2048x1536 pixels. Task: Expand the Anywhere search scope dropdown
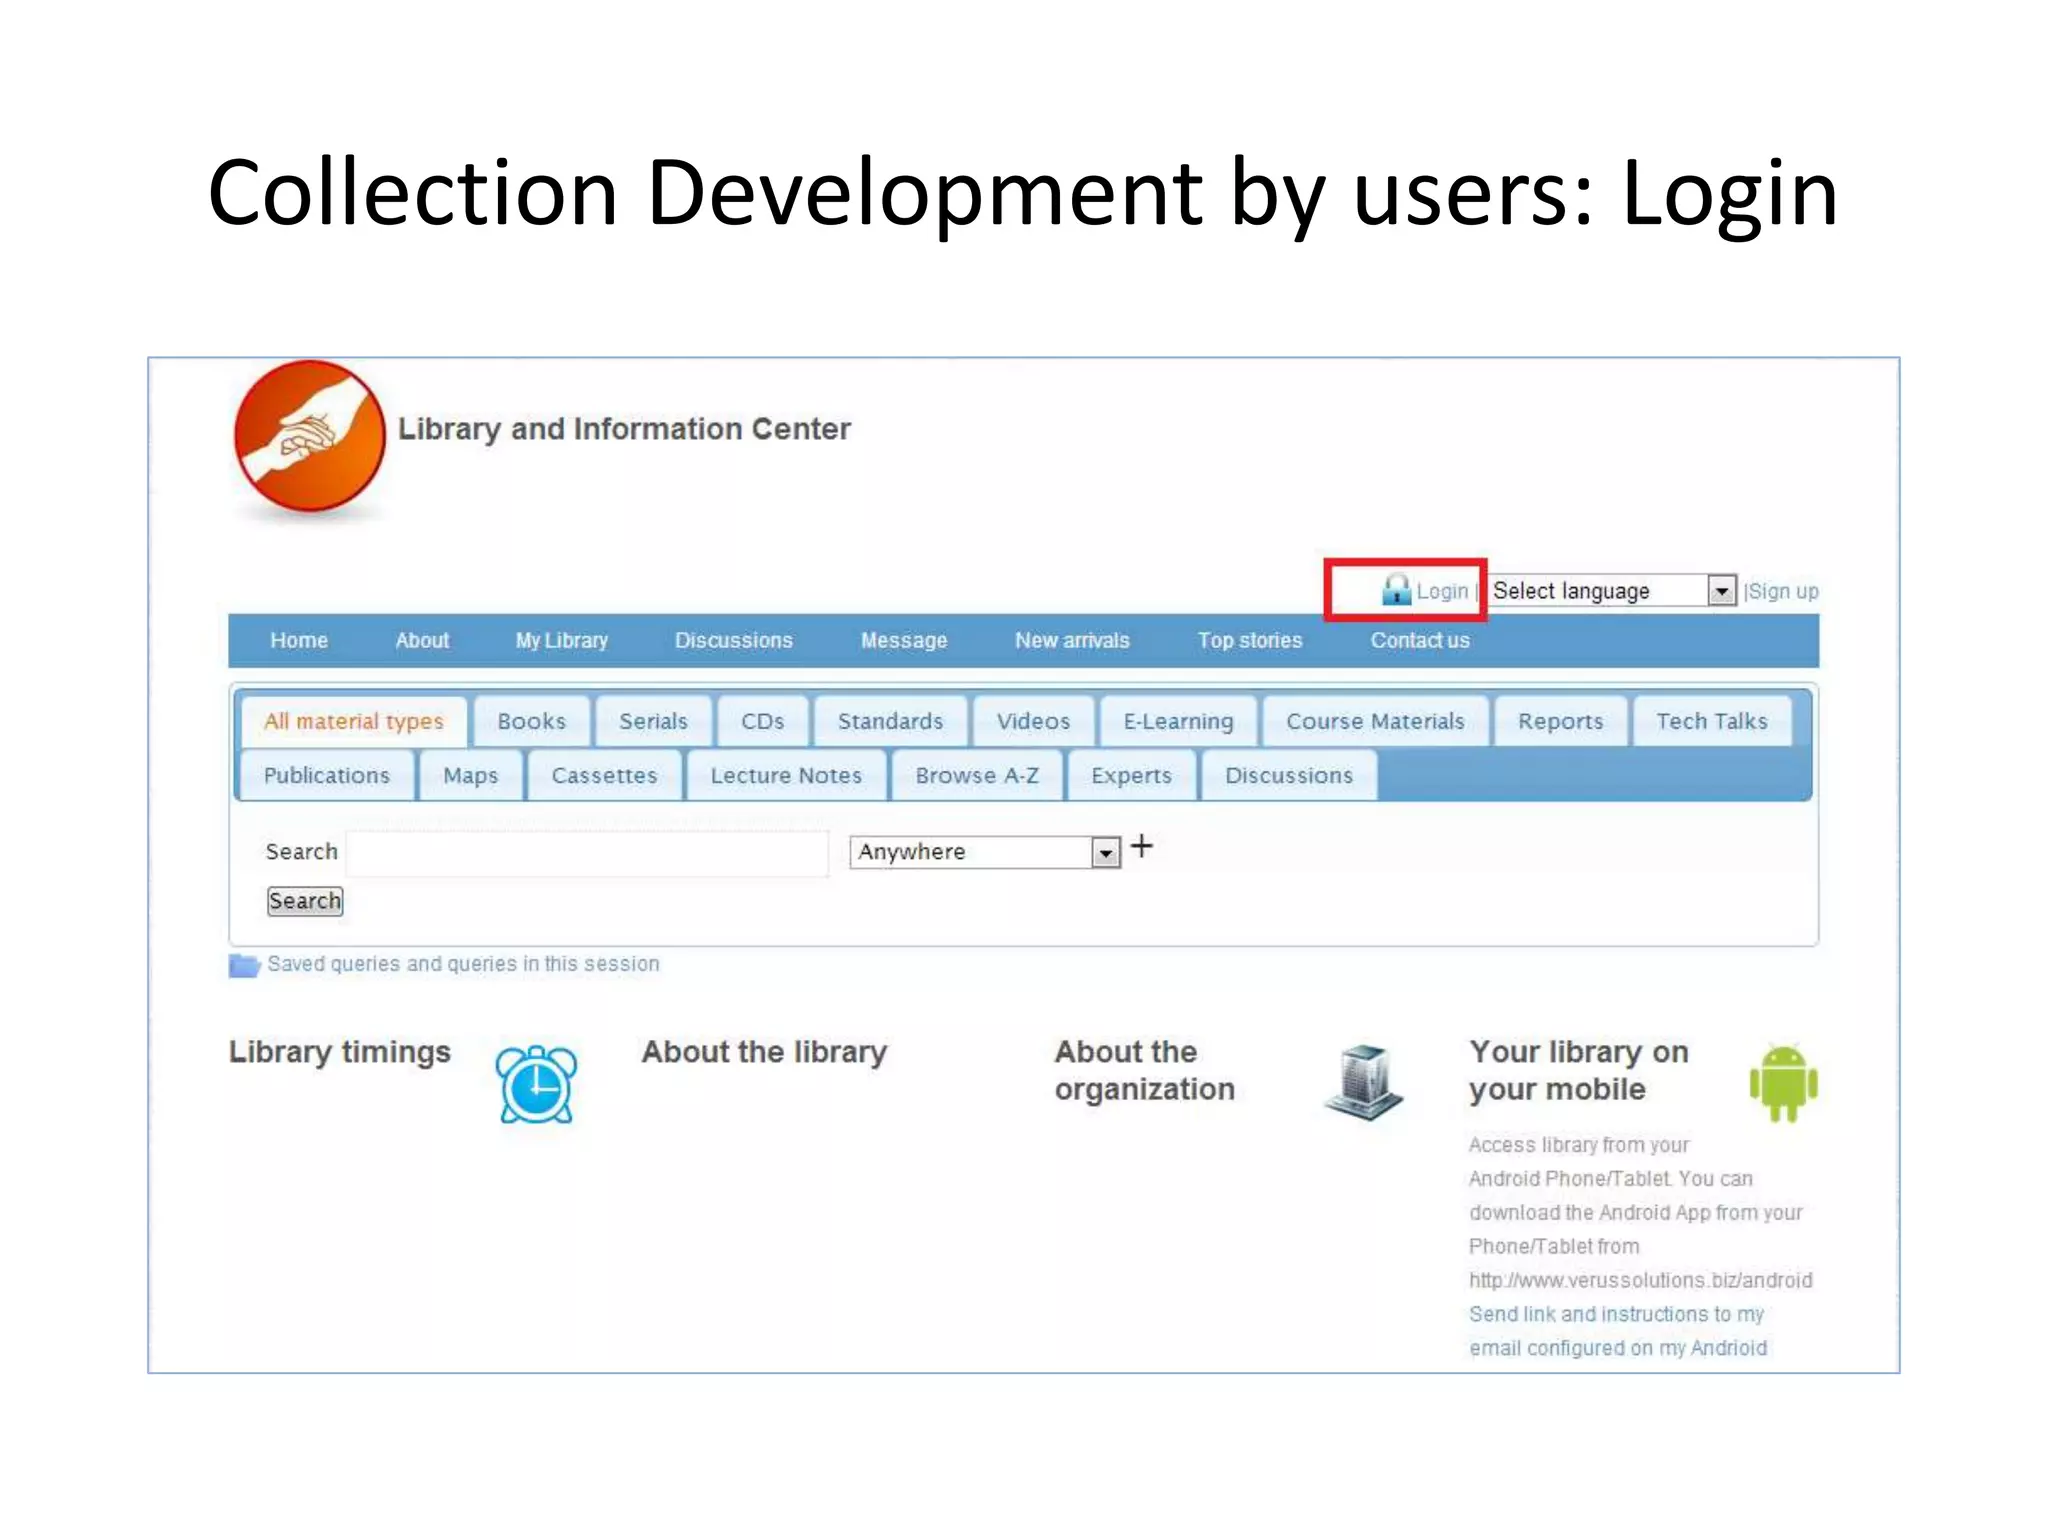click(985, 852)
